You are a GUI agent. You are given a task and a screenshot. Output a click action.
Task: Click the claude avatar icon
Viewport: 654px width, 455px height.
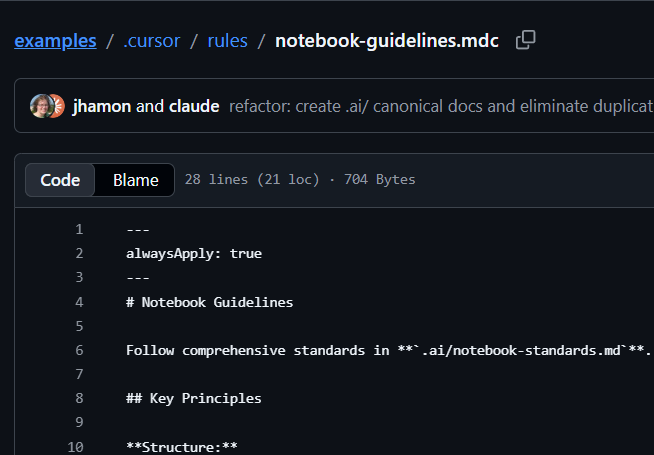point(55,106)
